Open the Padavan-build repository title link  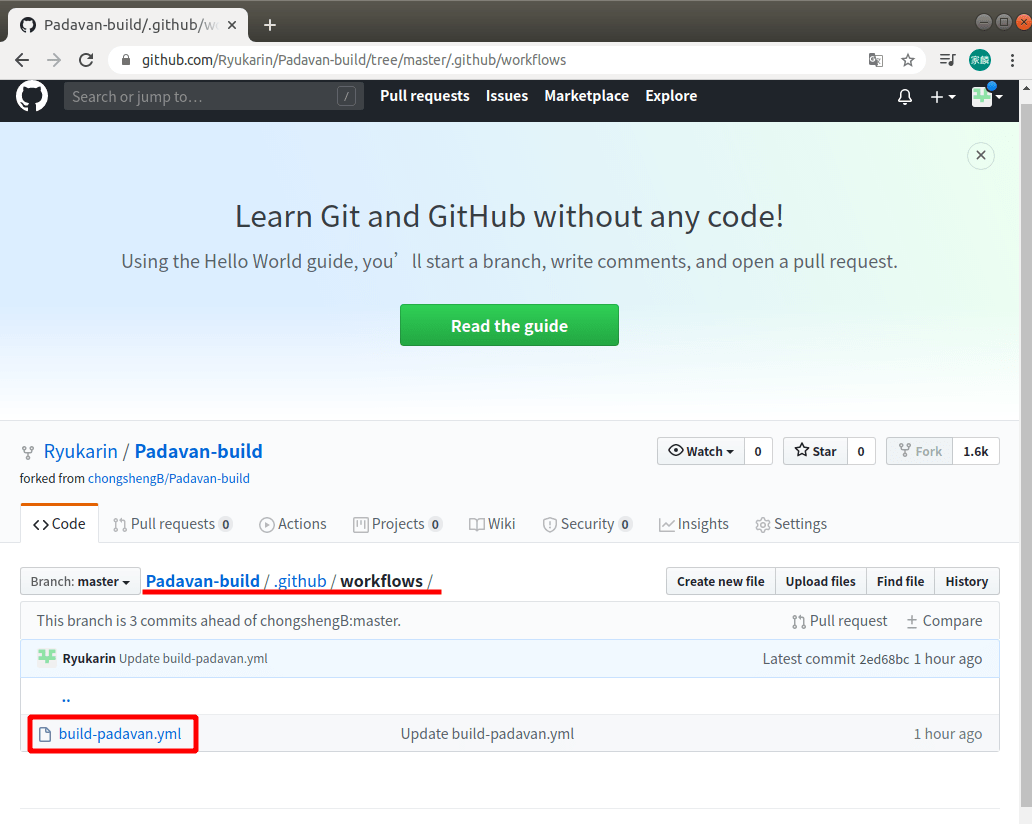point(198,451)
